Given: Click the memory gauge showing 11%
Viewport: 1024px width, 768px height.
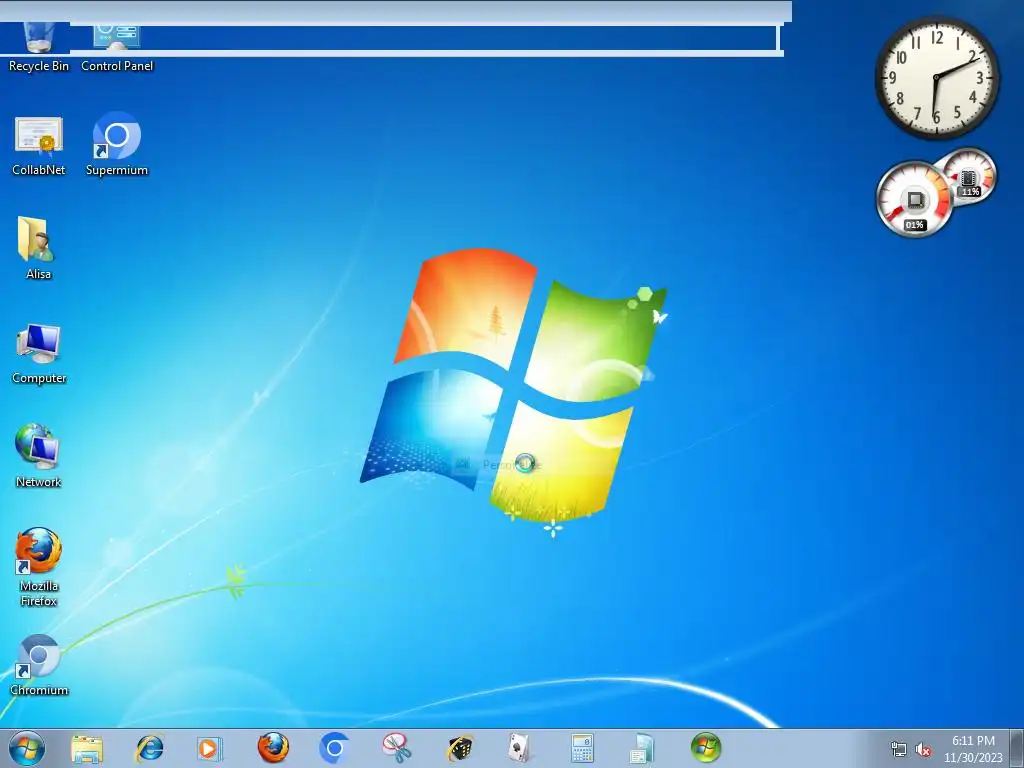Looking at the screenshot, I should coord(969,175).
